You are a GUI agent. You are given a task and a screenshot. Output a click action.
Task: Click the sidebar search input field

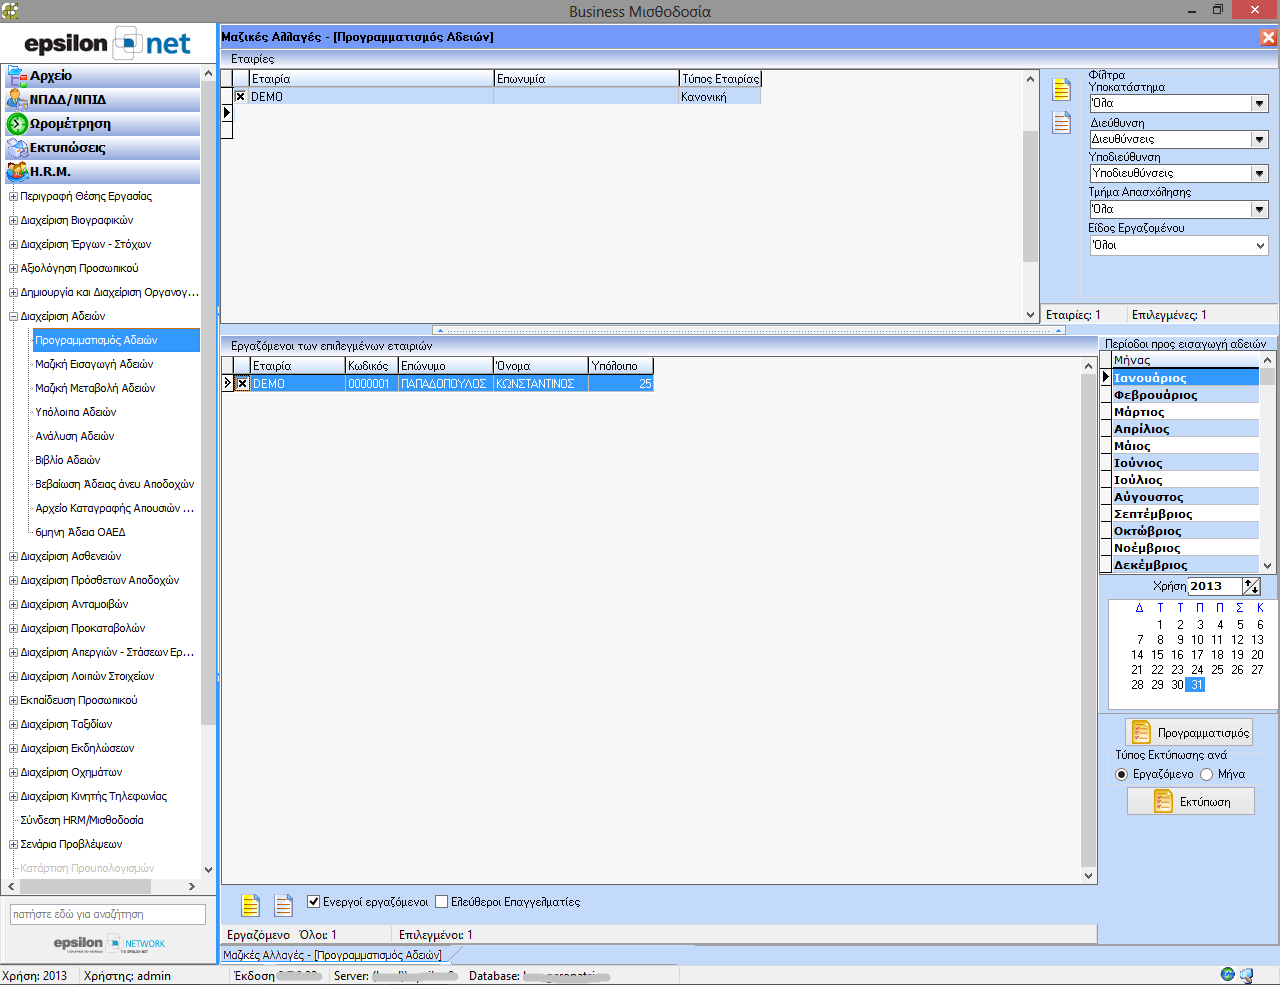[107, 914]
